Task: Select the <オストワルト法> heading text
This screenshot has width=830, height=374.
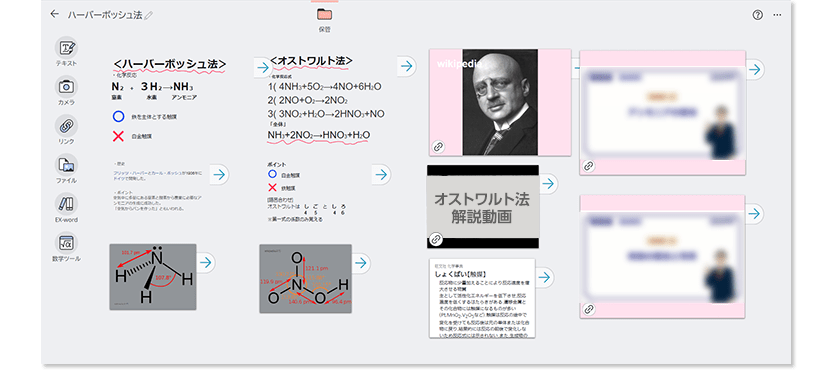Action: pos(311,60)
